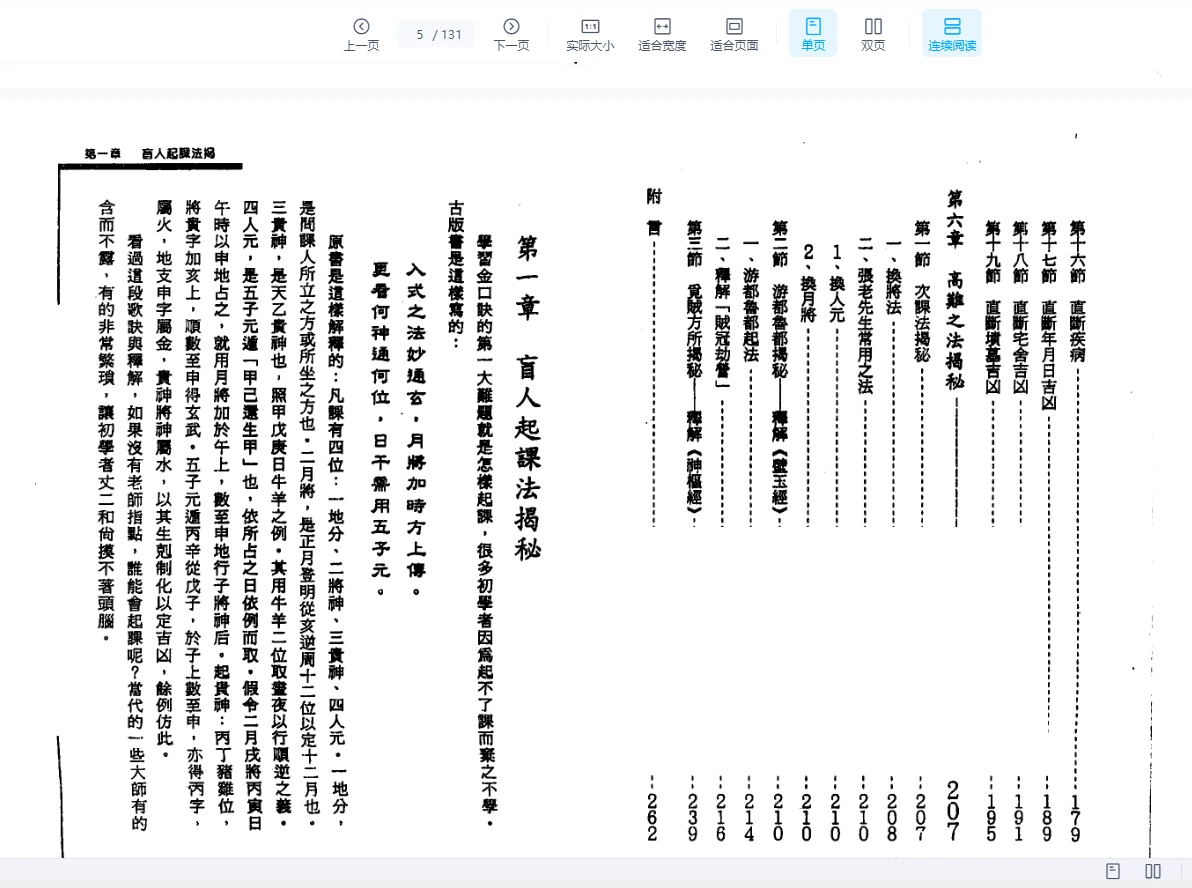Go to previous page (上一页)
The height and width of the screenshot is (888, 1192).
361,34
